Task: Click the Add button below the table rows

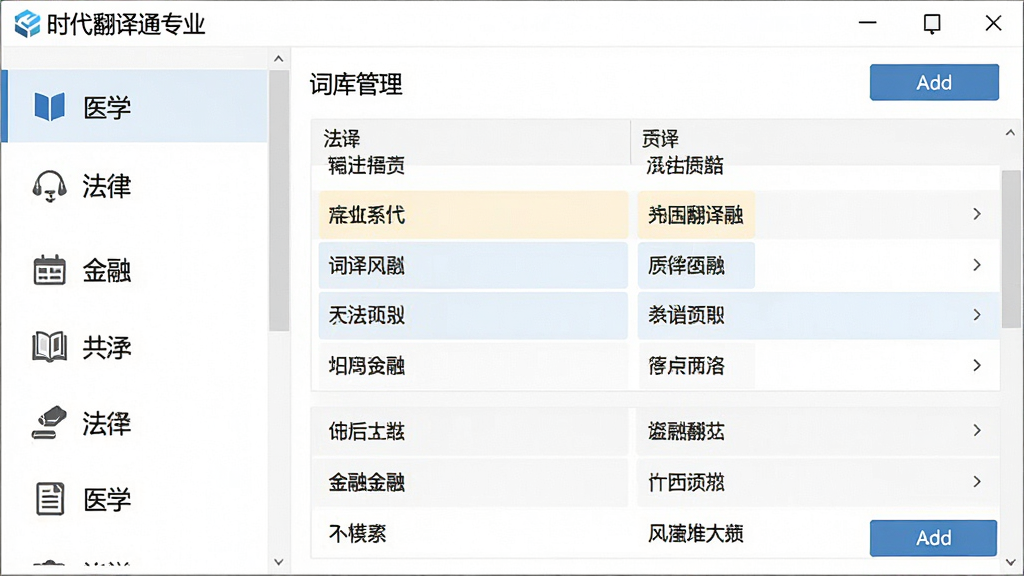Action: (933, 538)
